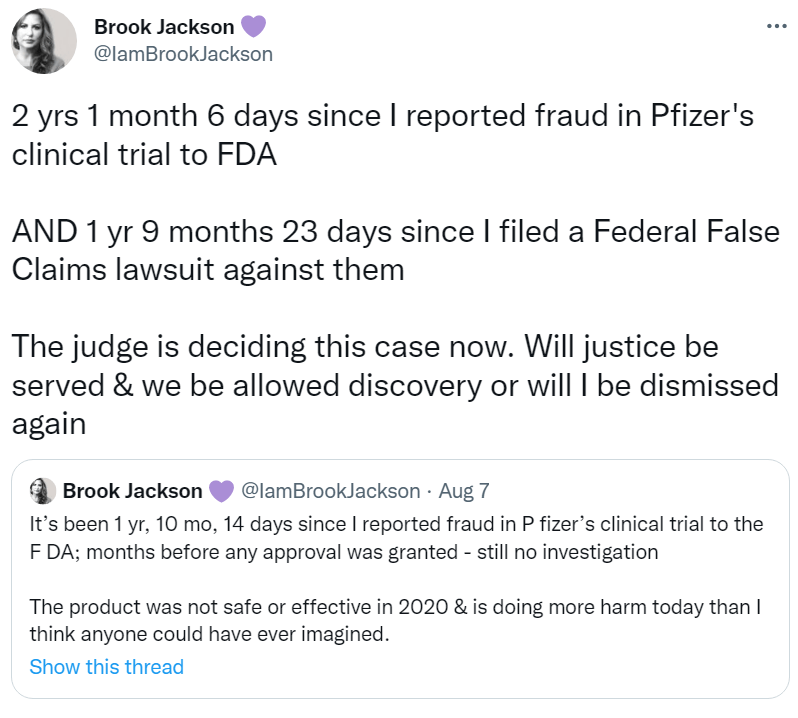Viewport: 798px width, 718px height.
Task: Click the Brook Jackson name in the quoted tweet
Action: [132, 491]
